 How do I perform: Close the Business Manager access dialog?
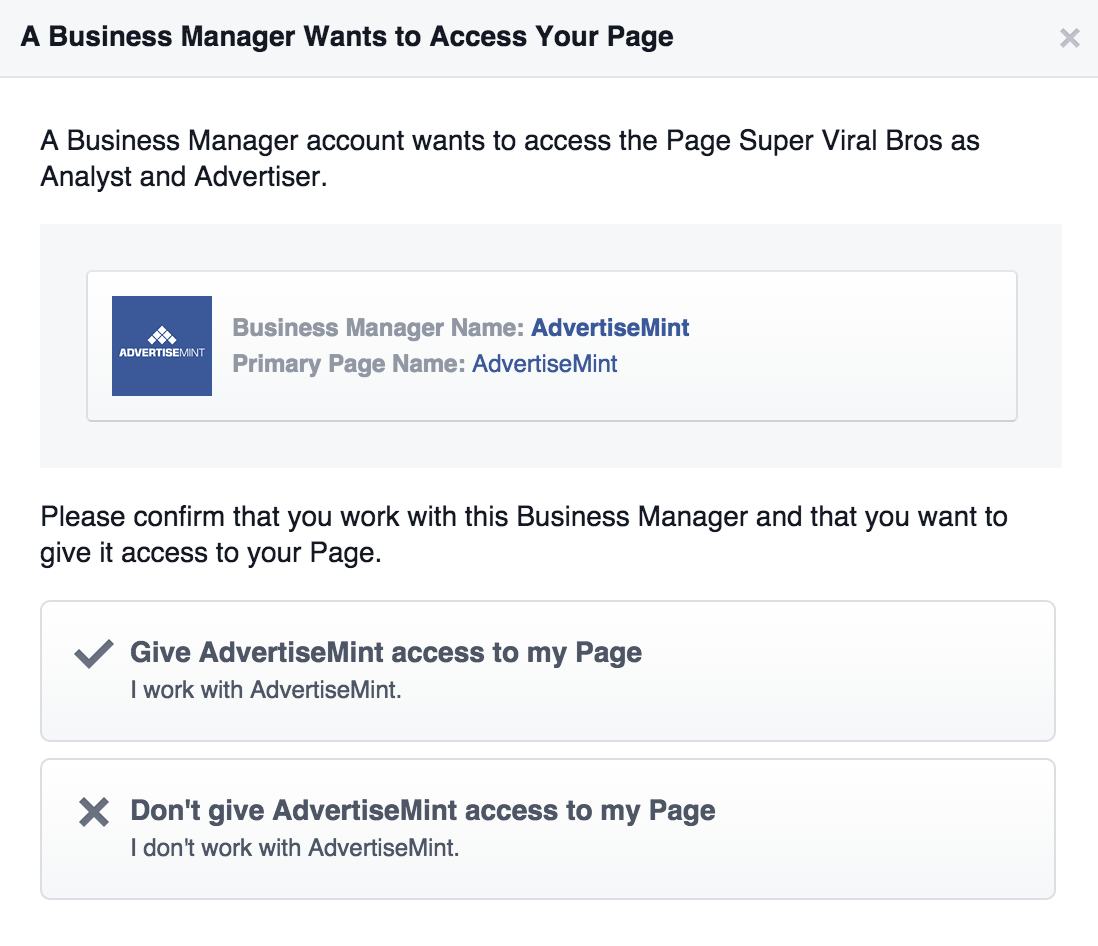click(1069, 38)
